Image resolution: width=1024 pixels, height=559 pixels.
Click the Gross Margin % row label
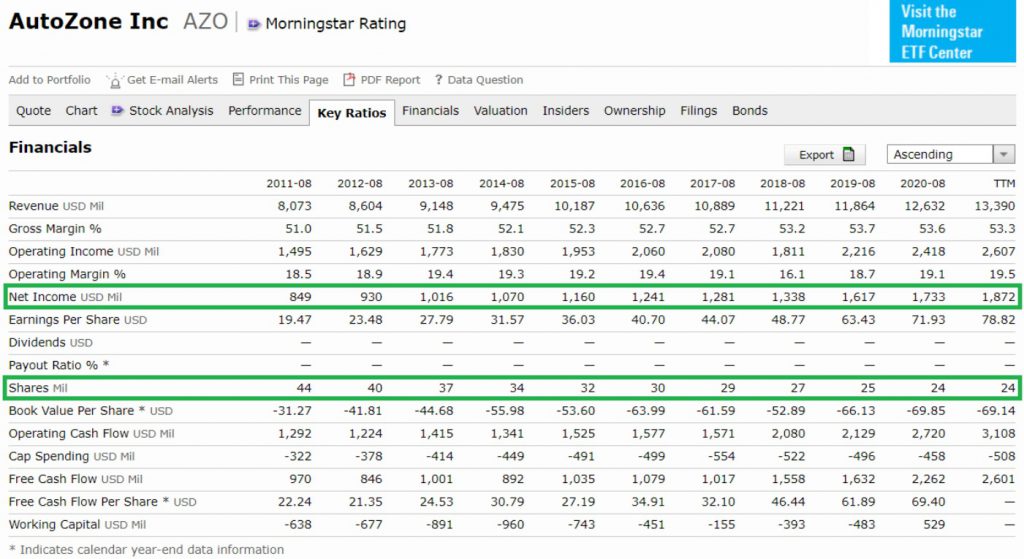(55, 229)
